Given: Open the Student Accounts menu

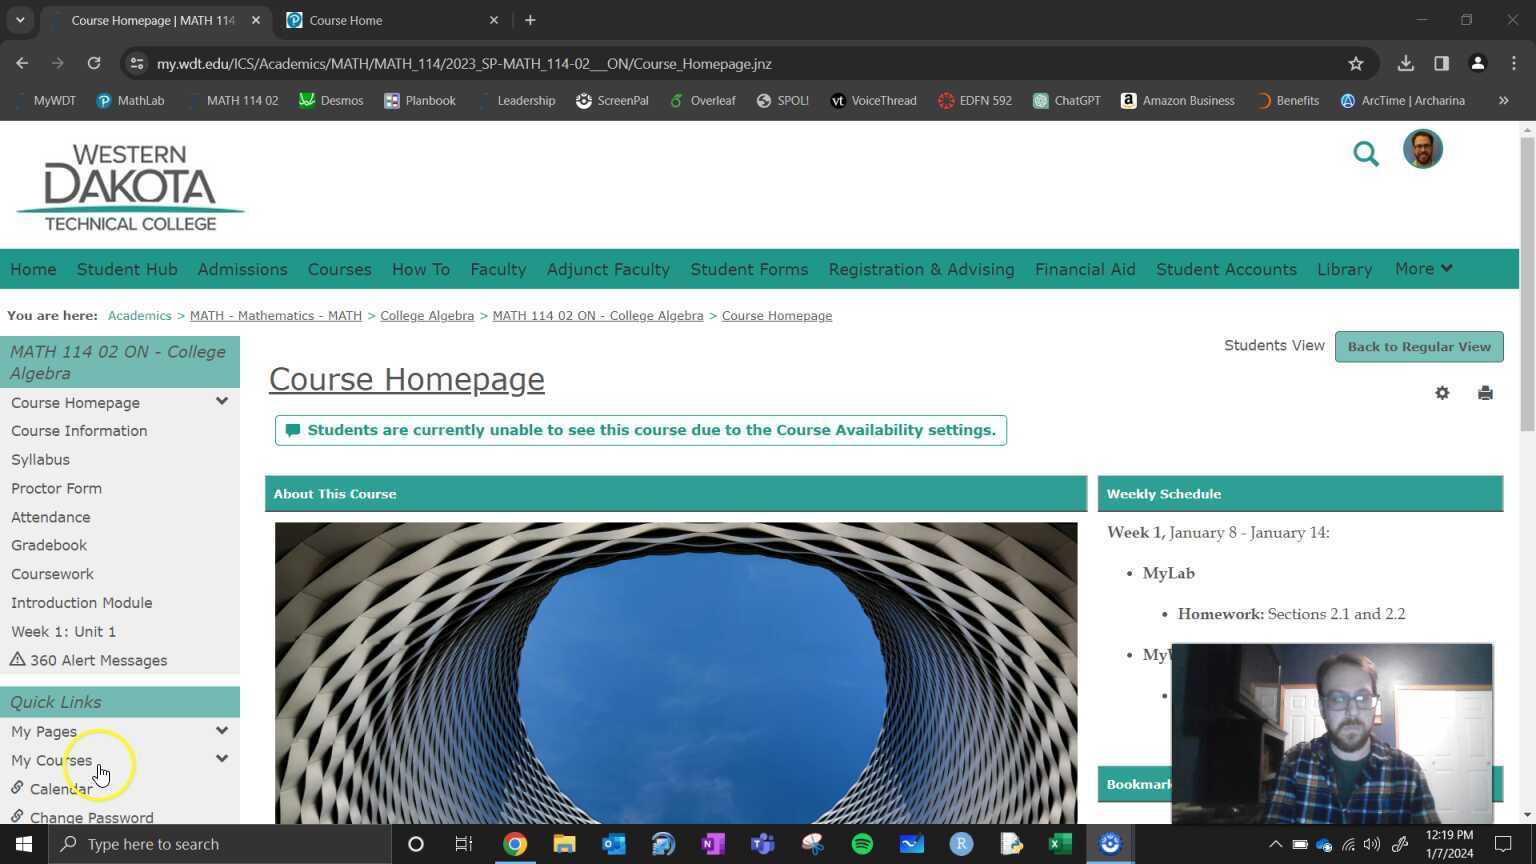Looking at the screenshot, I should [1226, 269].
